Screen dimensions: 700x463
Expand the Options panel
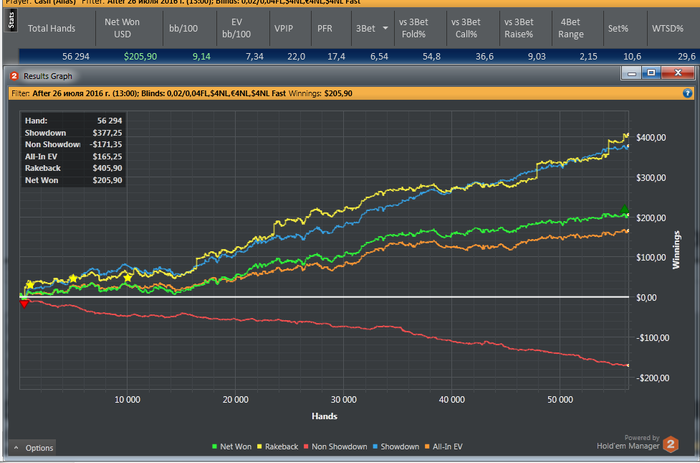coord(33,448)
